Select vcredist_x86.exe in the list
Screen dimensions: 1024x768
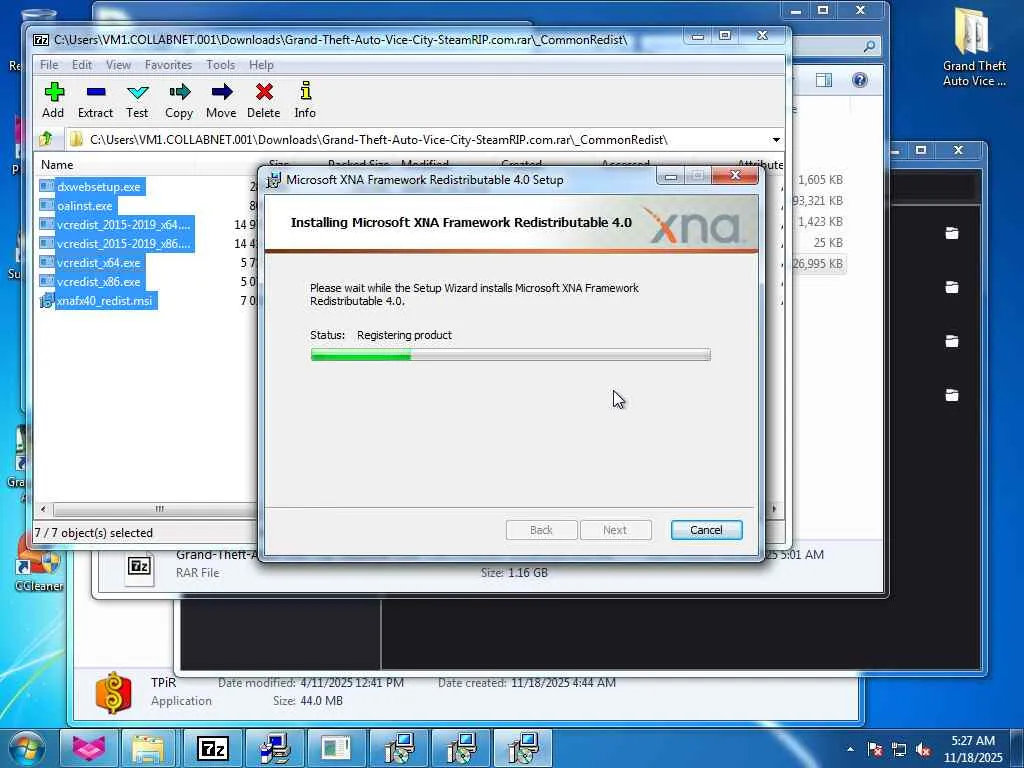pyautogui.click(x=99, y=281)
